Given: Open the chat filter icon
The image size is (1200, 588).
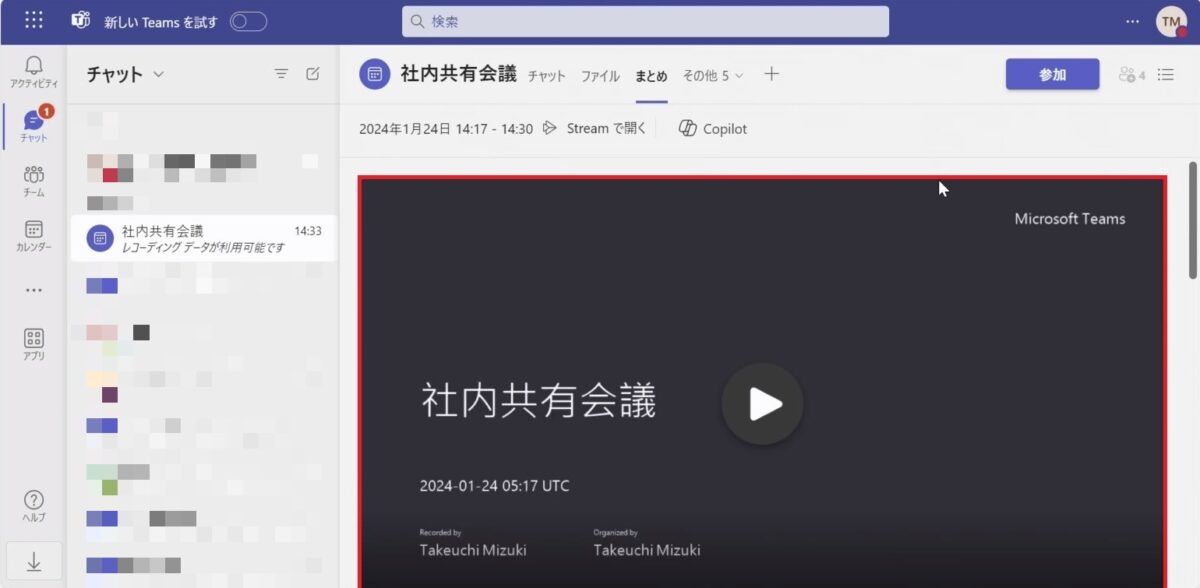Looking at the screenshot, I should click(x=281, y=73).
